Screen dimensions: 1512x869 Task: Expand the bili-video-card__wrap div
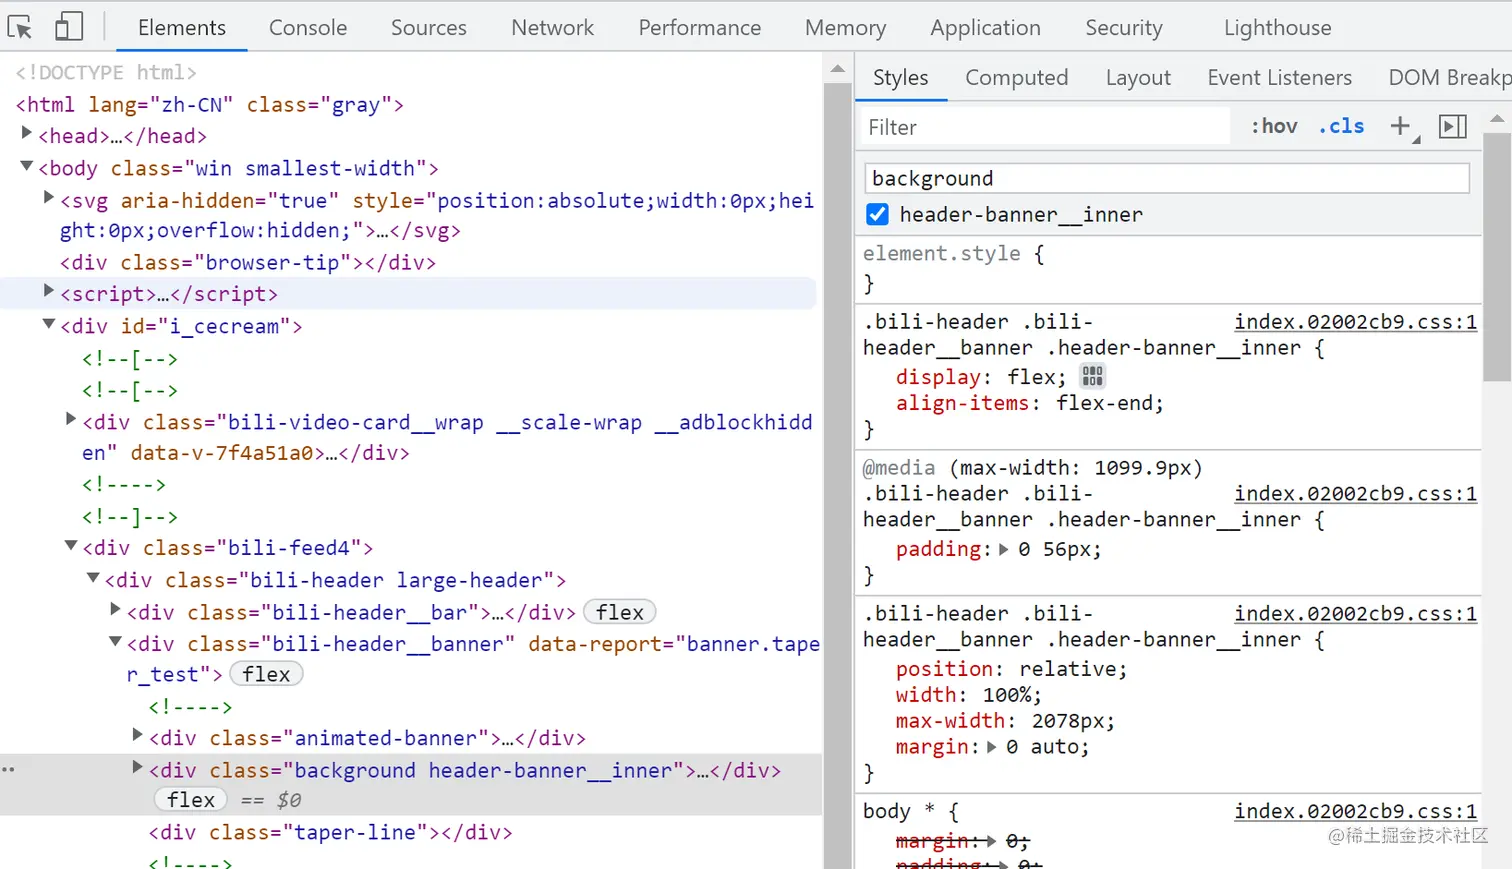point(70,419)
